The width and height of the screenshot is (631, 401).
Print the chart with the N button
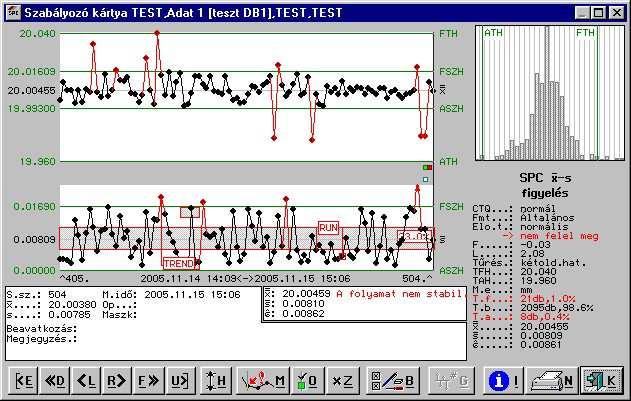(552, 380)
